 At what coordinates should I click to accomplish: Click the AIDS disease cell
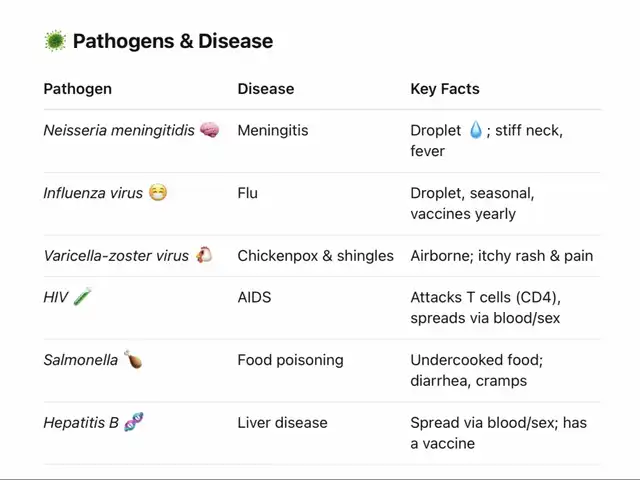(254, 298)
